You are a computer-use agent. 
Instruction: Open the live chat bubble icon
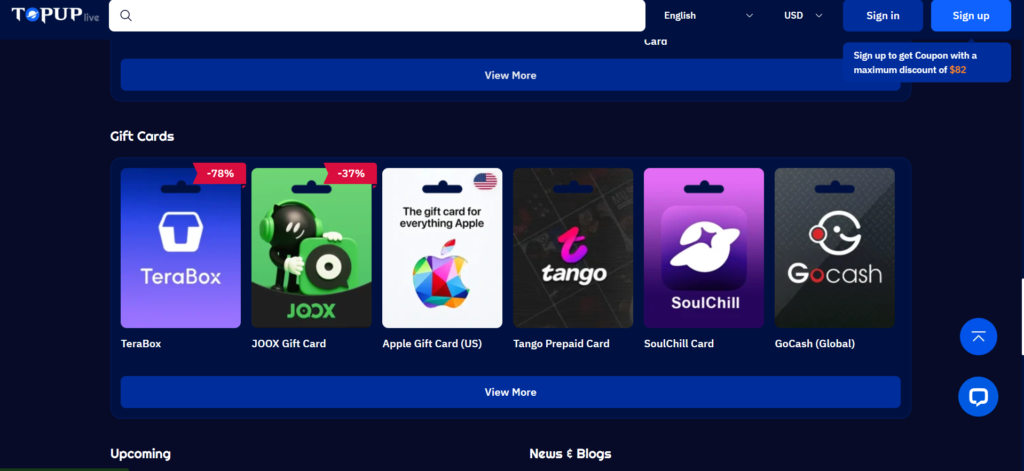click(978, 397)
